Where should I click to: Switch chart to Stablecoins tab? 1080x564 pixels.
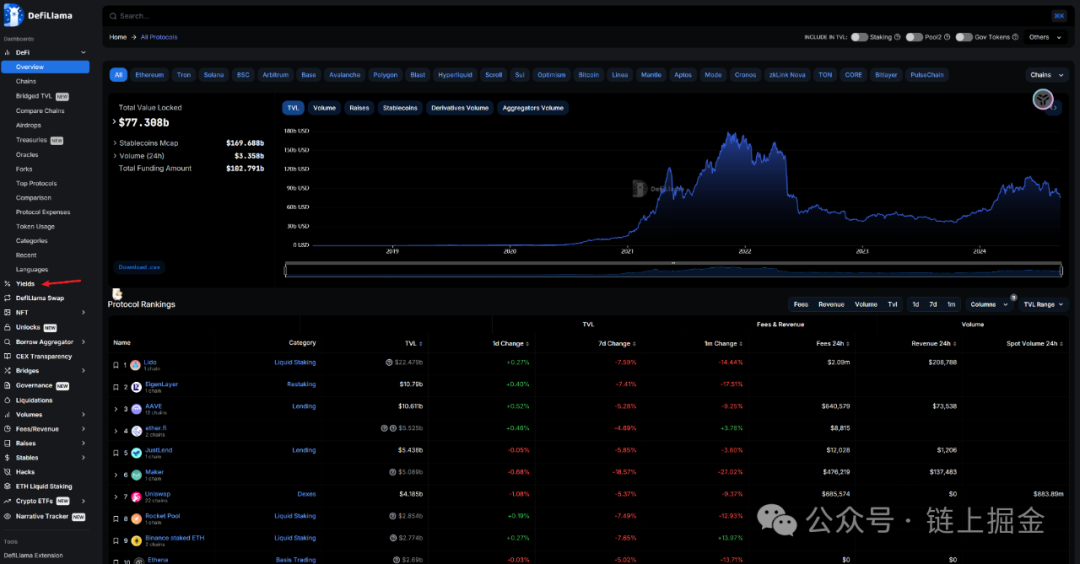400,107
